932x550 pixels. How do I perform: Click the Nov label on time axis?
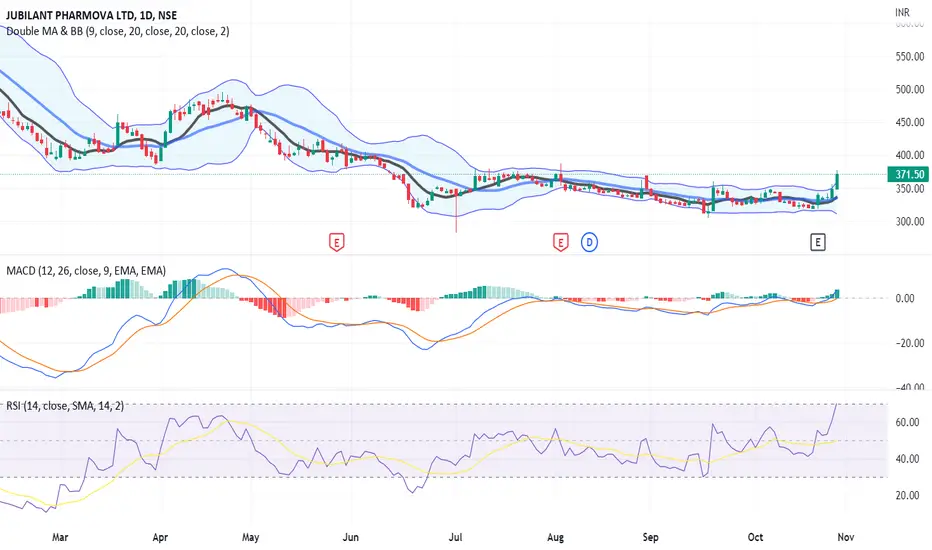[x=845, y=537]
